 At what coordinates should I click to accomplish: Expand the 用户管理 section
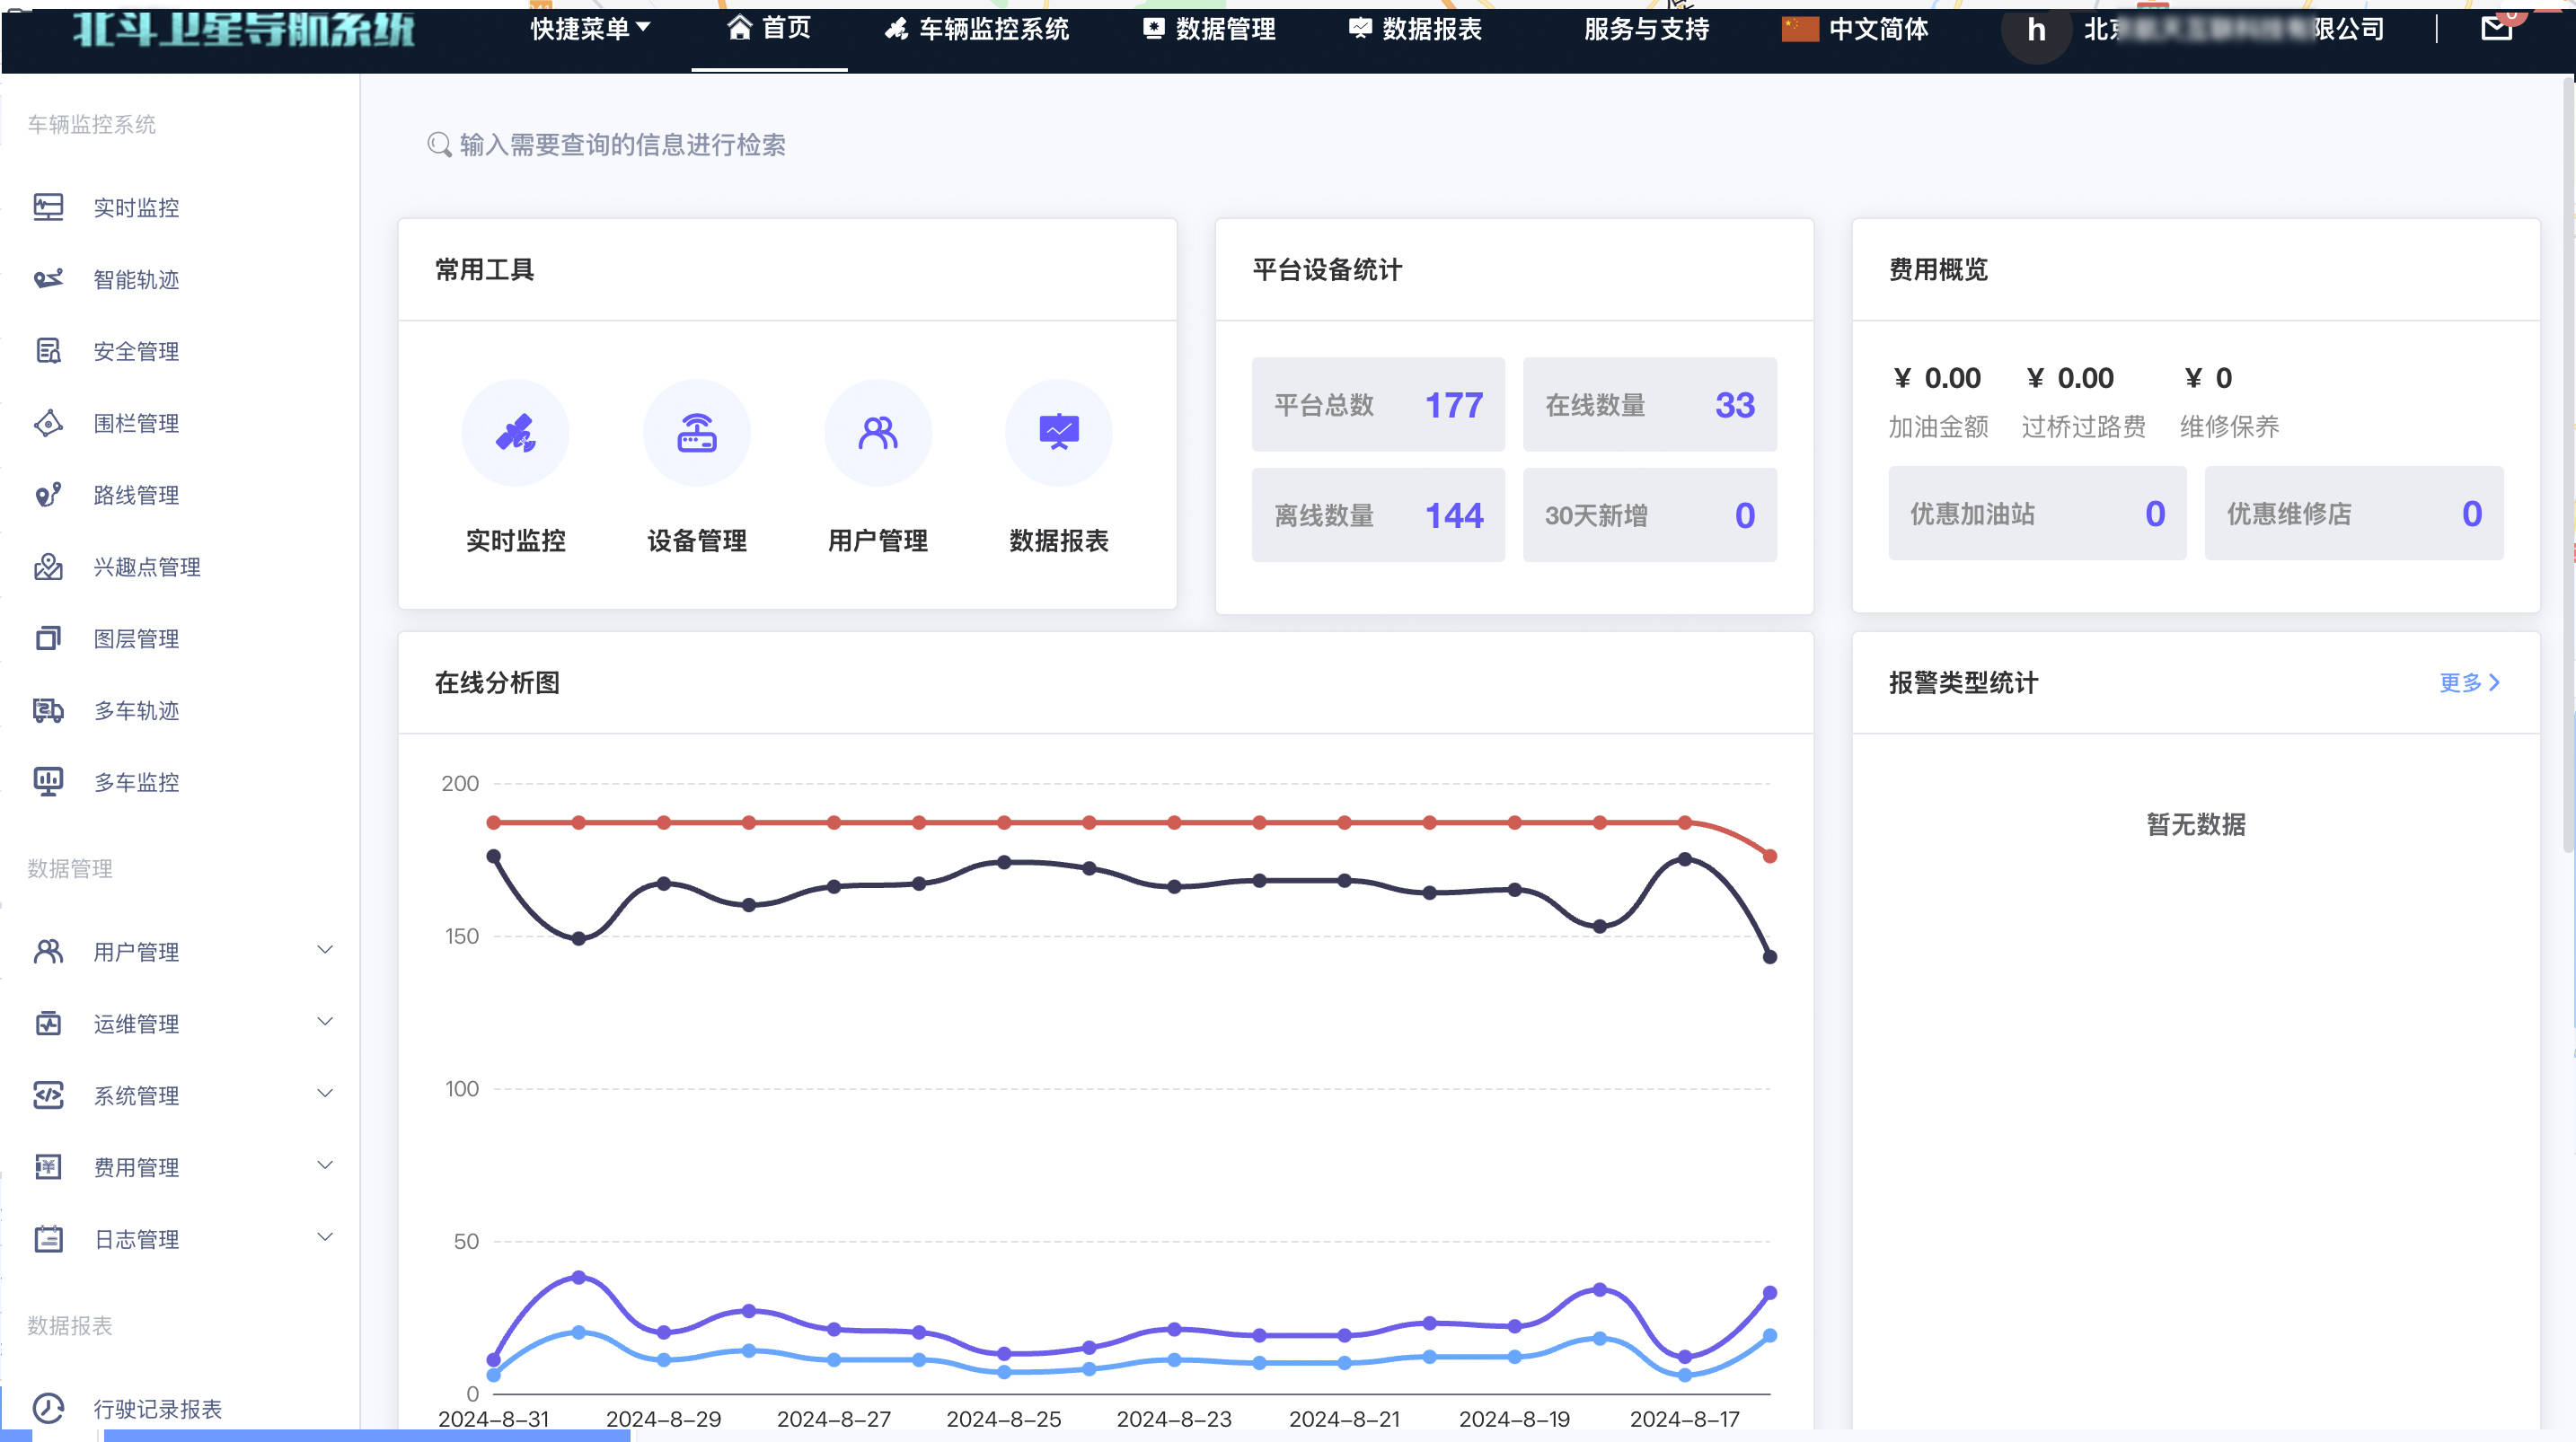136,951
